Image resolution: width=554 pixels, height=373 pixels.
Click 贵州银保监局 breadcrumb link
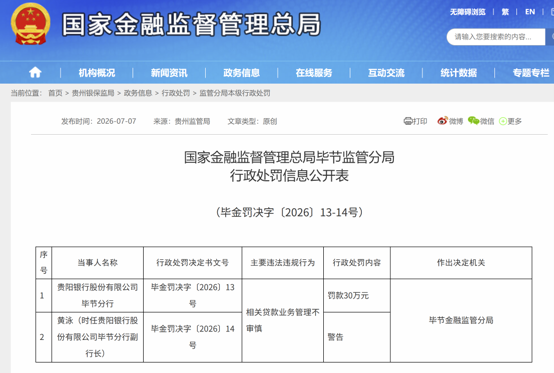pos(93,93)
